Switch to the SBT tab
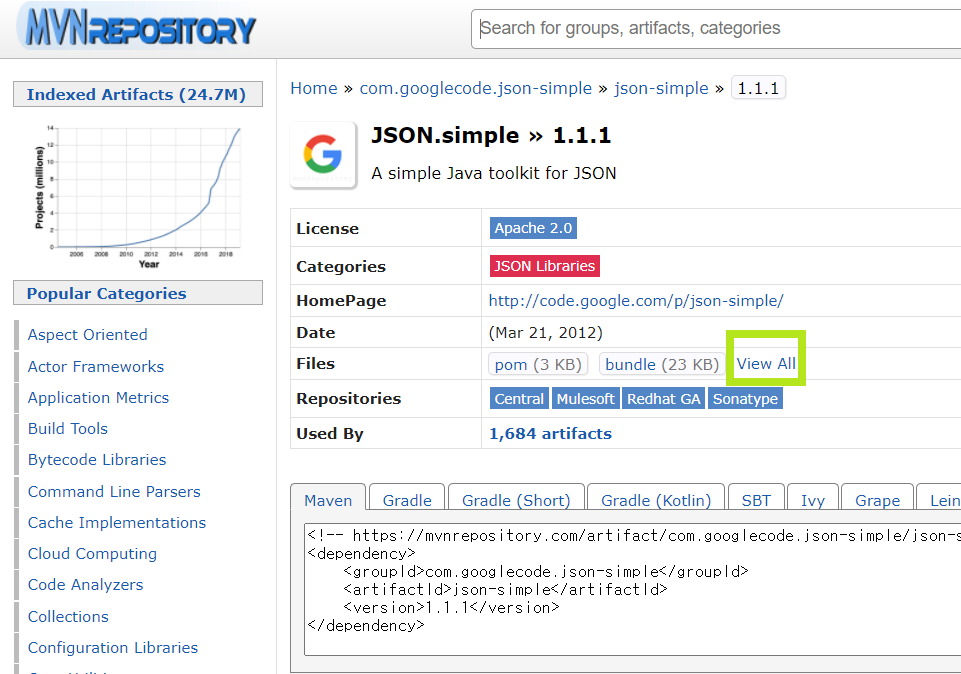961x674 pixels. tap(756, 499)
